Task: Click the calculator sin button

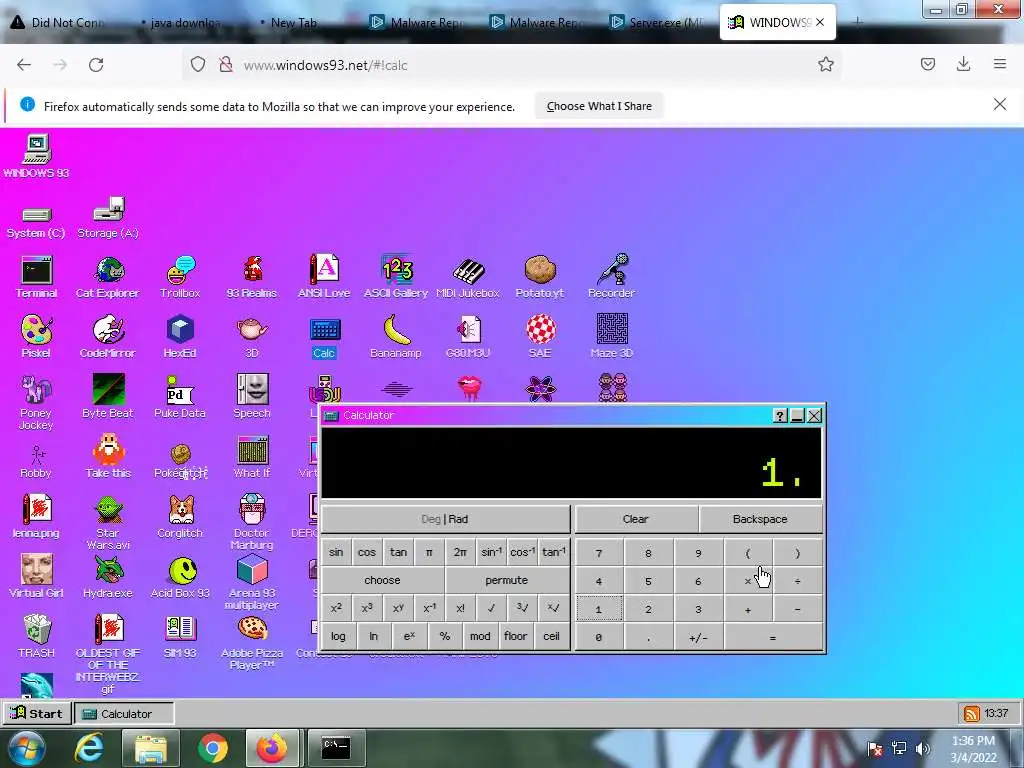Action: click(x=336, y=552)
